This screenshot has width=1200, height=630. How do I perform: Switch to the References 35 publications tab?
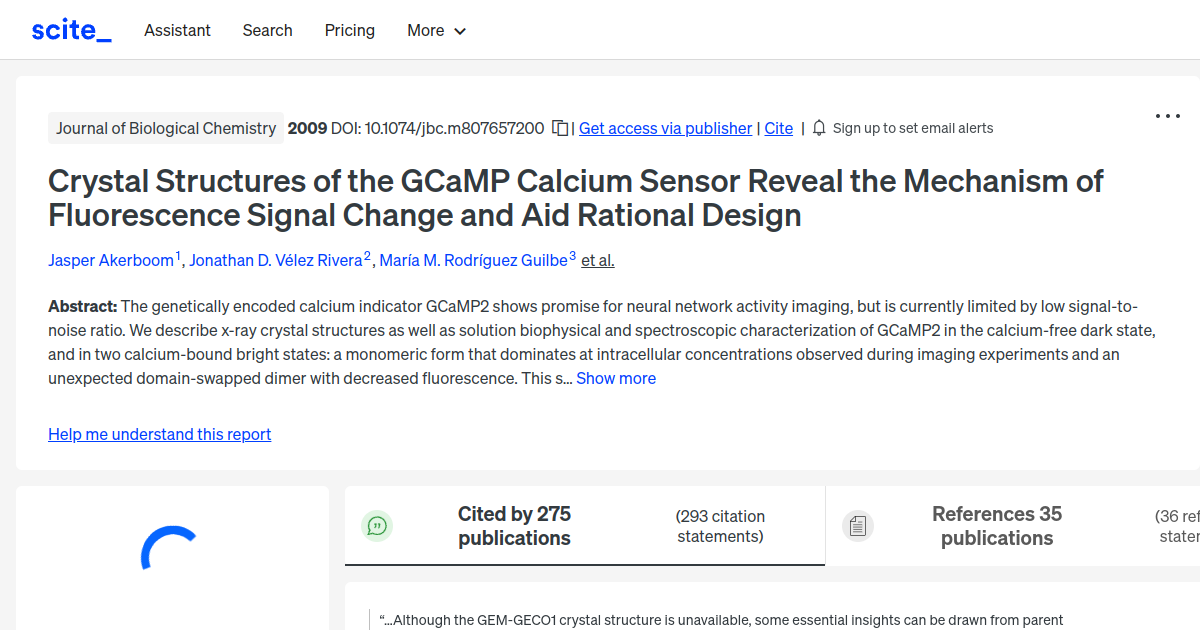[996, 525]
